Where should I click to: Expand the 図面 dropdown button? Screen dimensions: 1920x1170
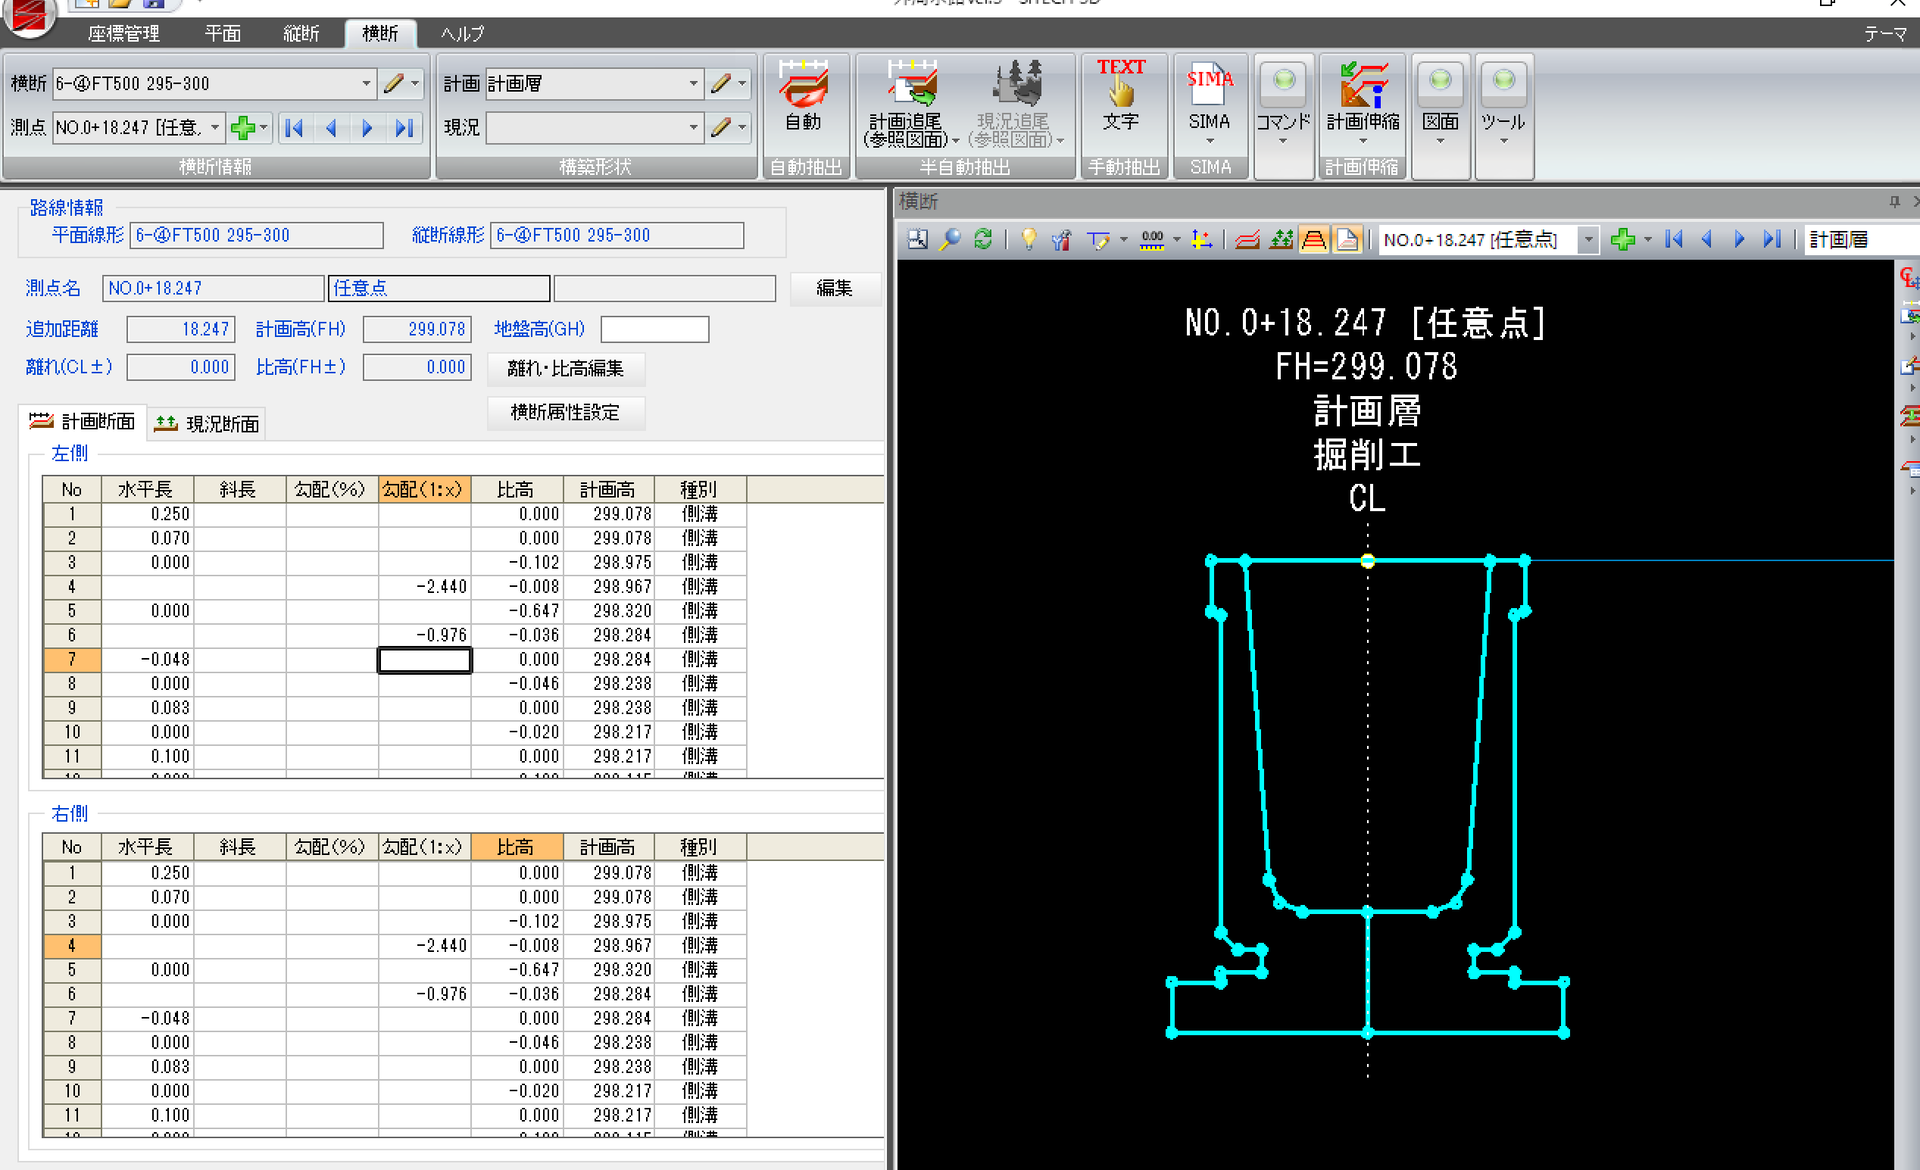[1440, 117]
